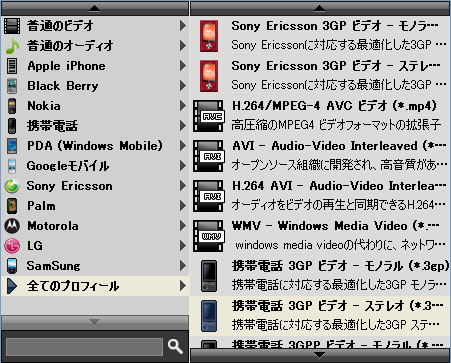Image resolution: width=451 pixels, height=363 pixels.
Task: Click the Black Berry phone icon
Action: [12, 86]
